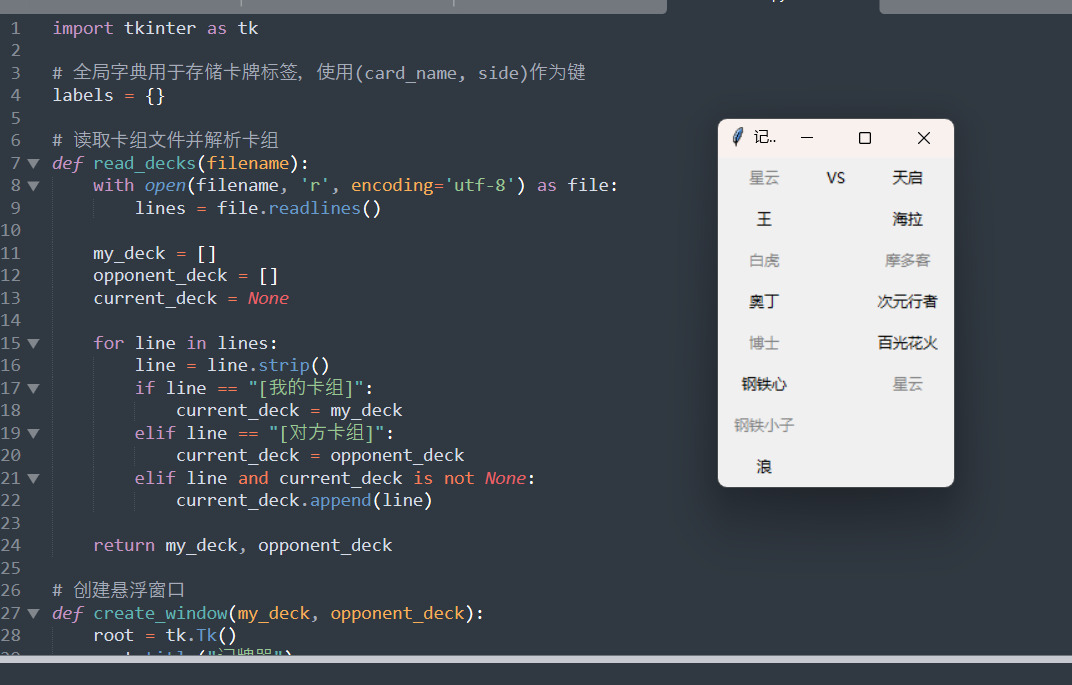Toggle the 王 card label
Screen dimensions: 1072x685
pyautogui.click(x=764, y=219)
